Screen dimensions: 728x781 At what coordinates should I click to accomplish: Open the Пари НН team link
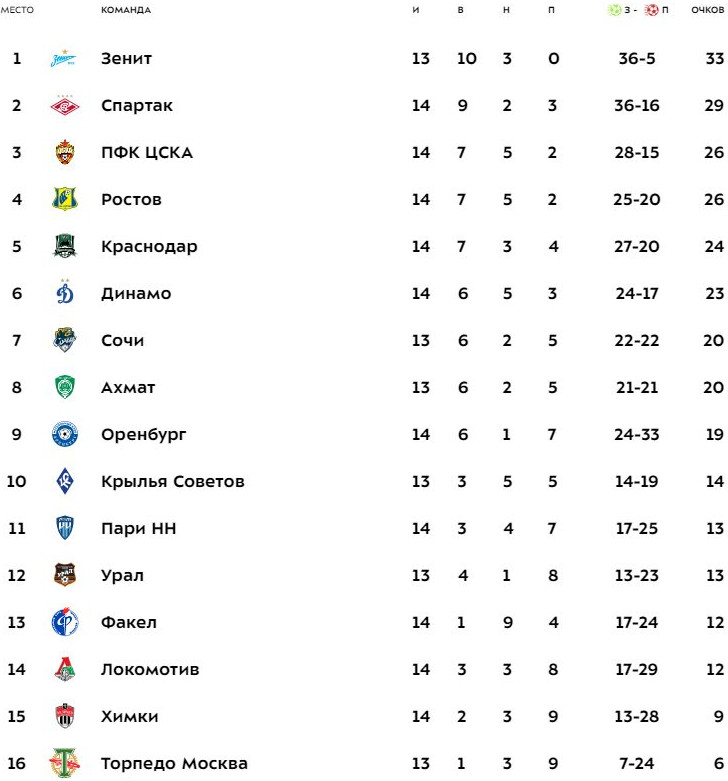click(x=138, y=529)
